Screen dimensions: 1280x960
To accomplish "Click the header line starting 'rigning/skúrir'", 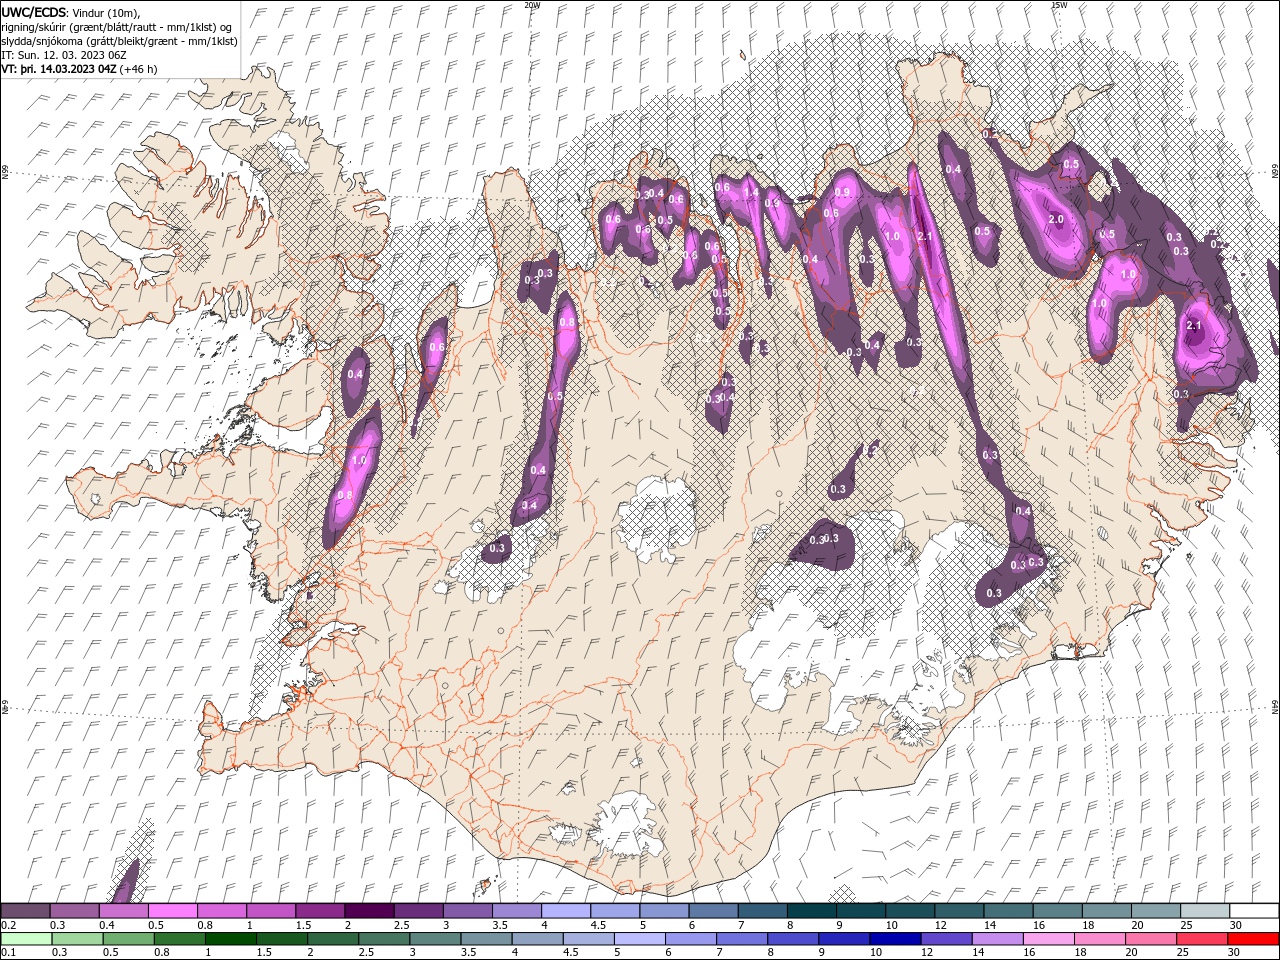I will (118, 27).
